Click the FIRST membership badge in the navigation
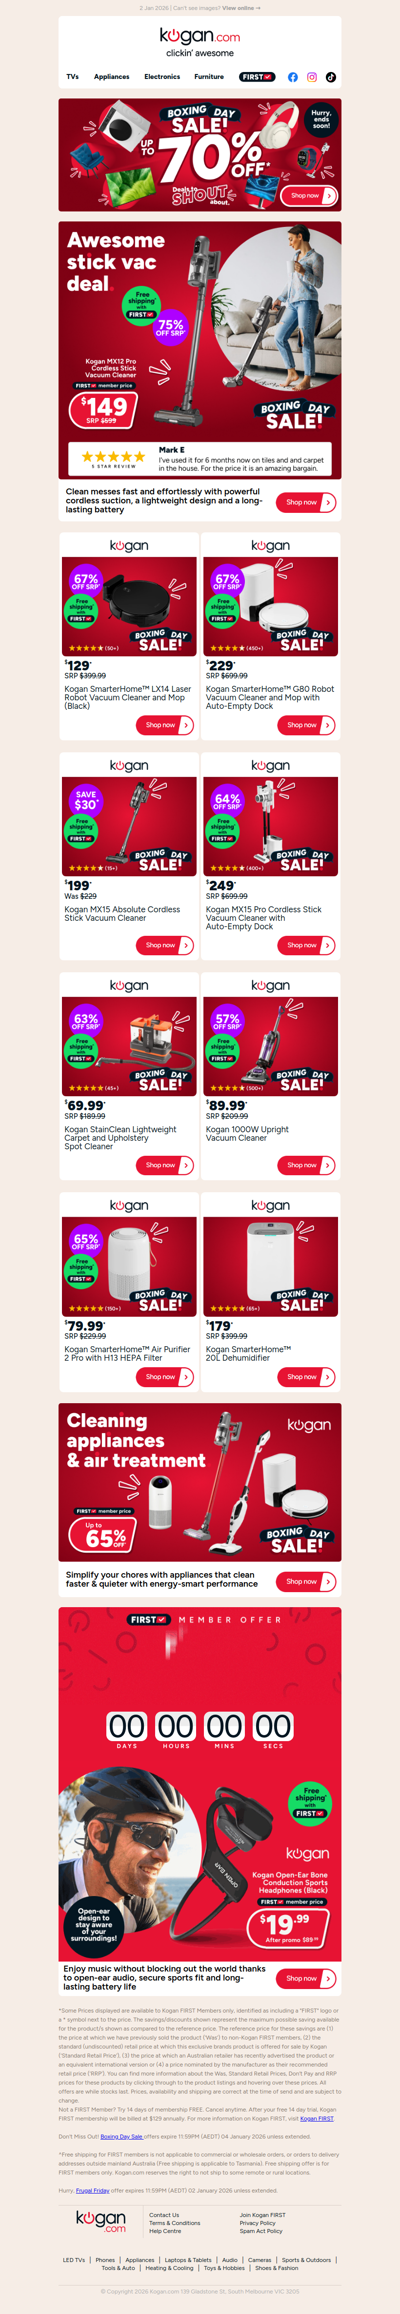Screen dimensions: 400x2314 pos(257,77)
